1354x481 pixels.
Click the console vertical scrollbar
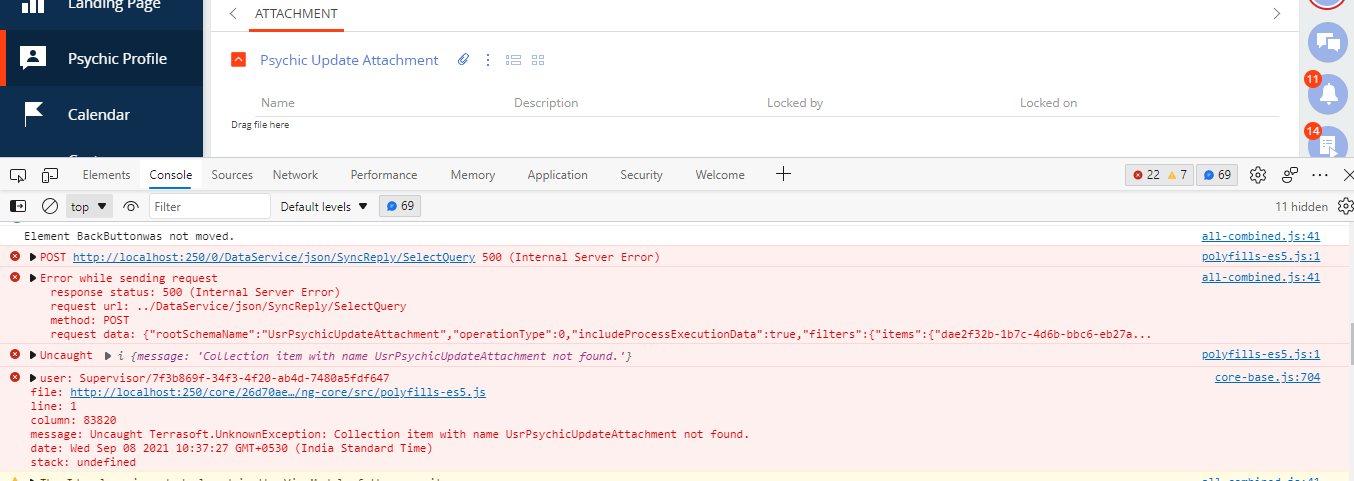pos(1350,343)
